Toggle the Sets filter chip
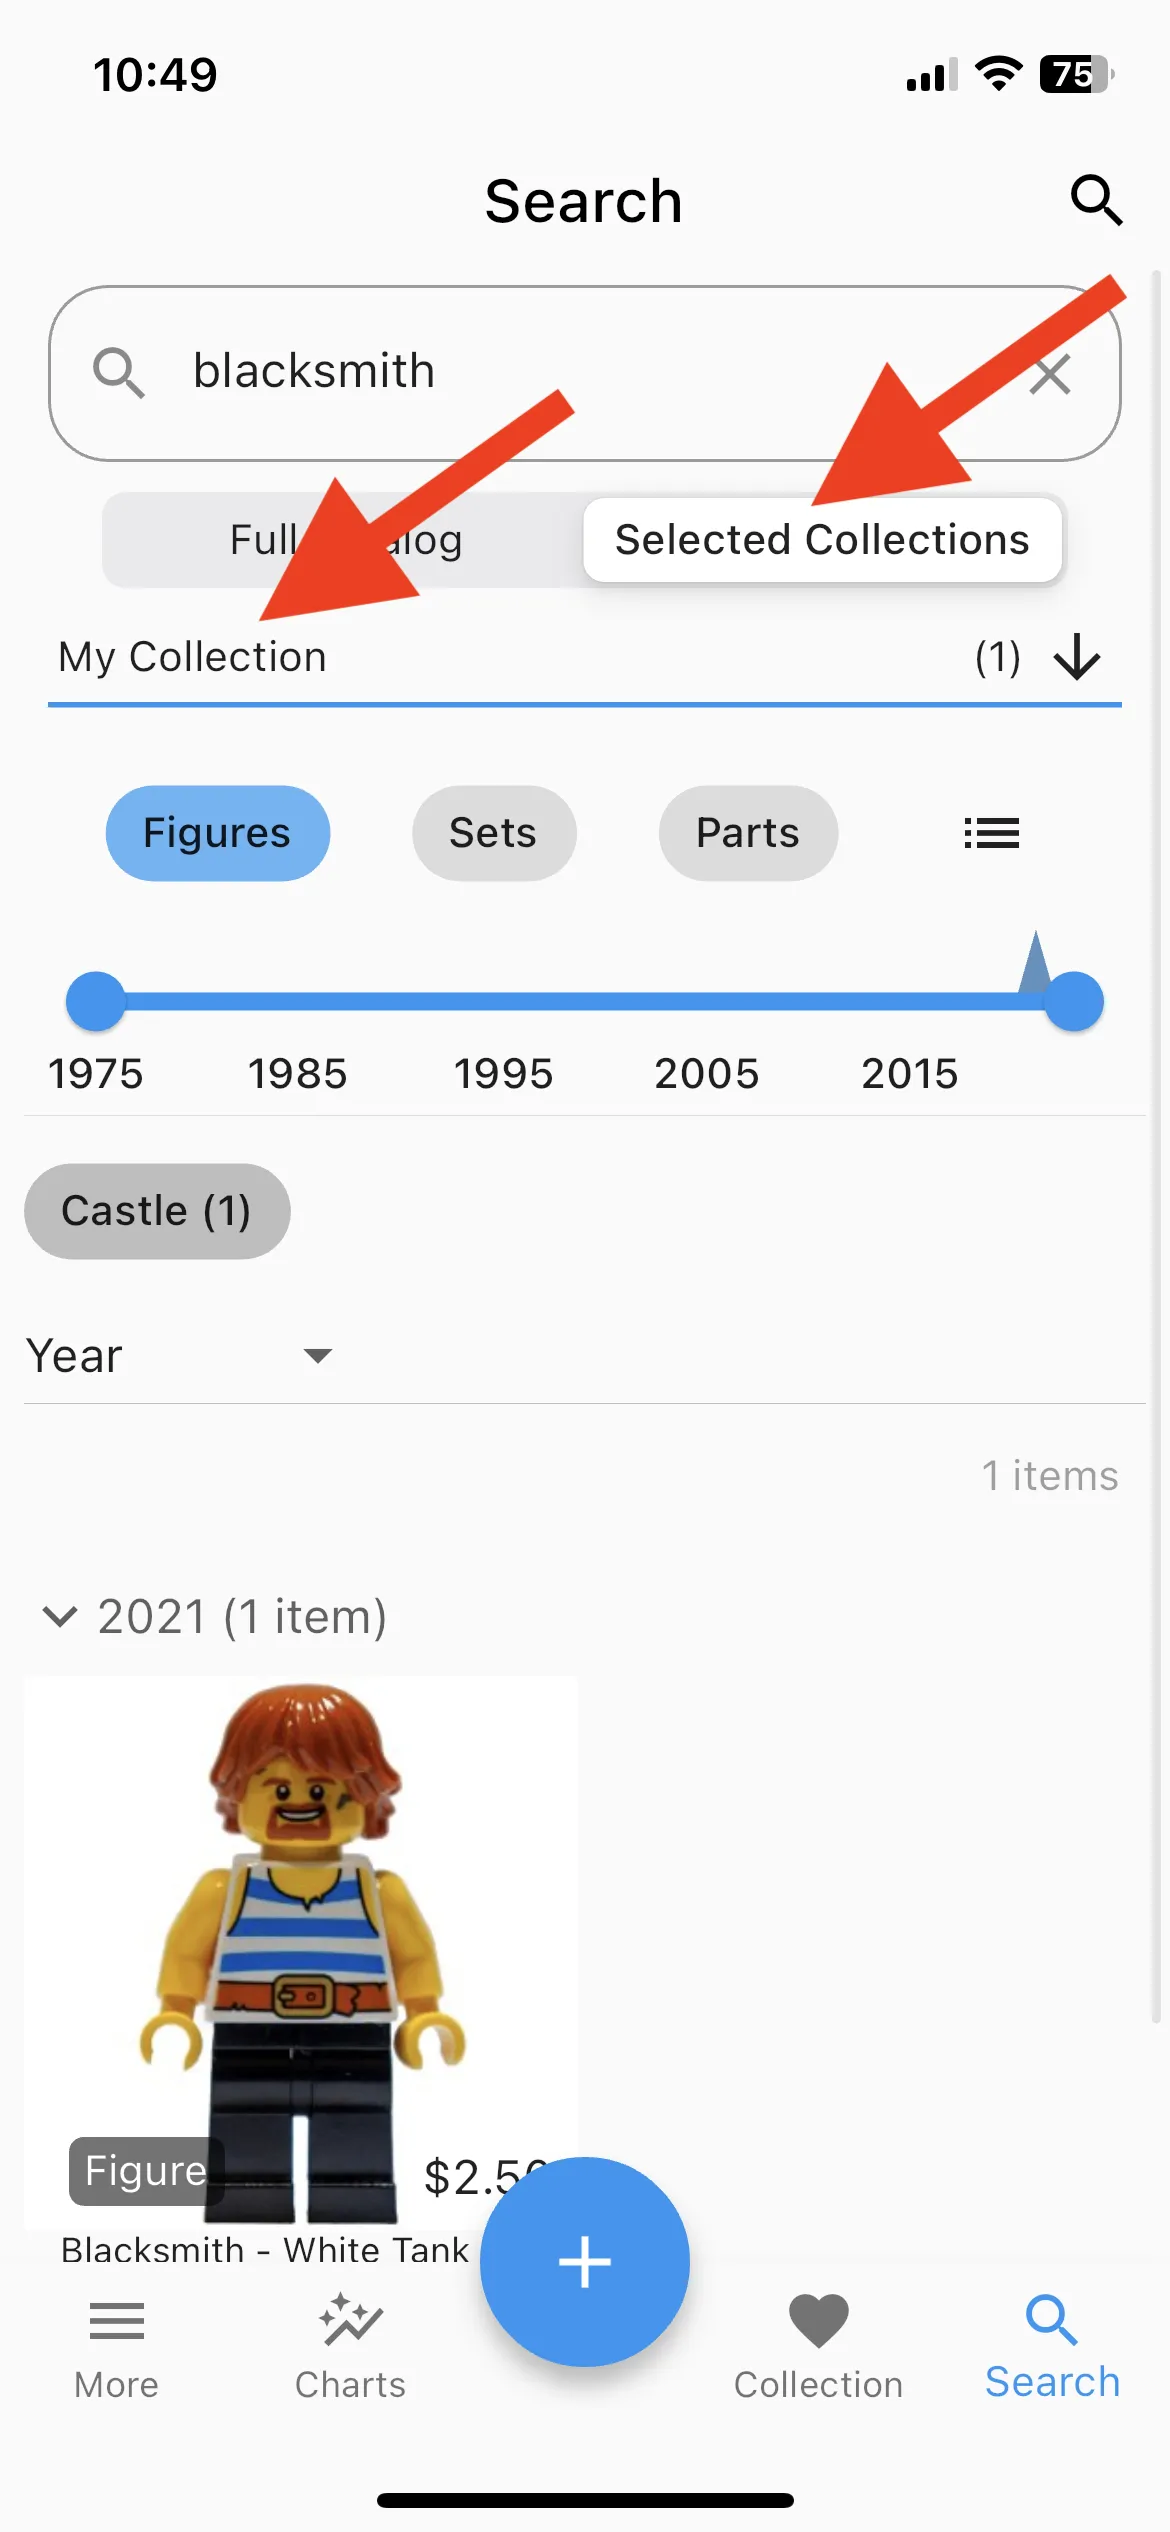Viewport: 1170px width, 2532px height. click(493, 833)
